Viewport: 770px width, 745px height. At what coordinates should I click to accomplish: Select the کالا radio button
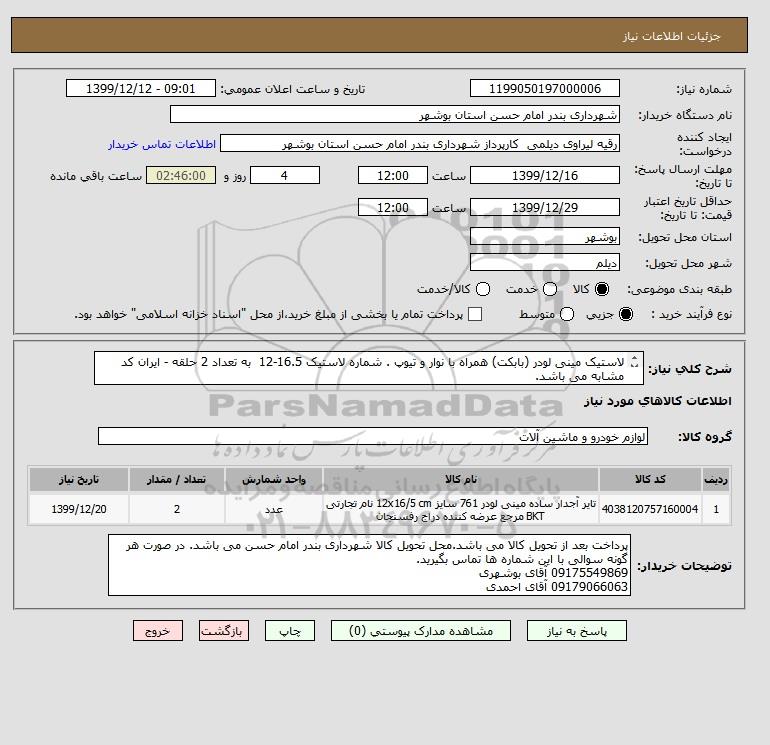pos(602,289)
